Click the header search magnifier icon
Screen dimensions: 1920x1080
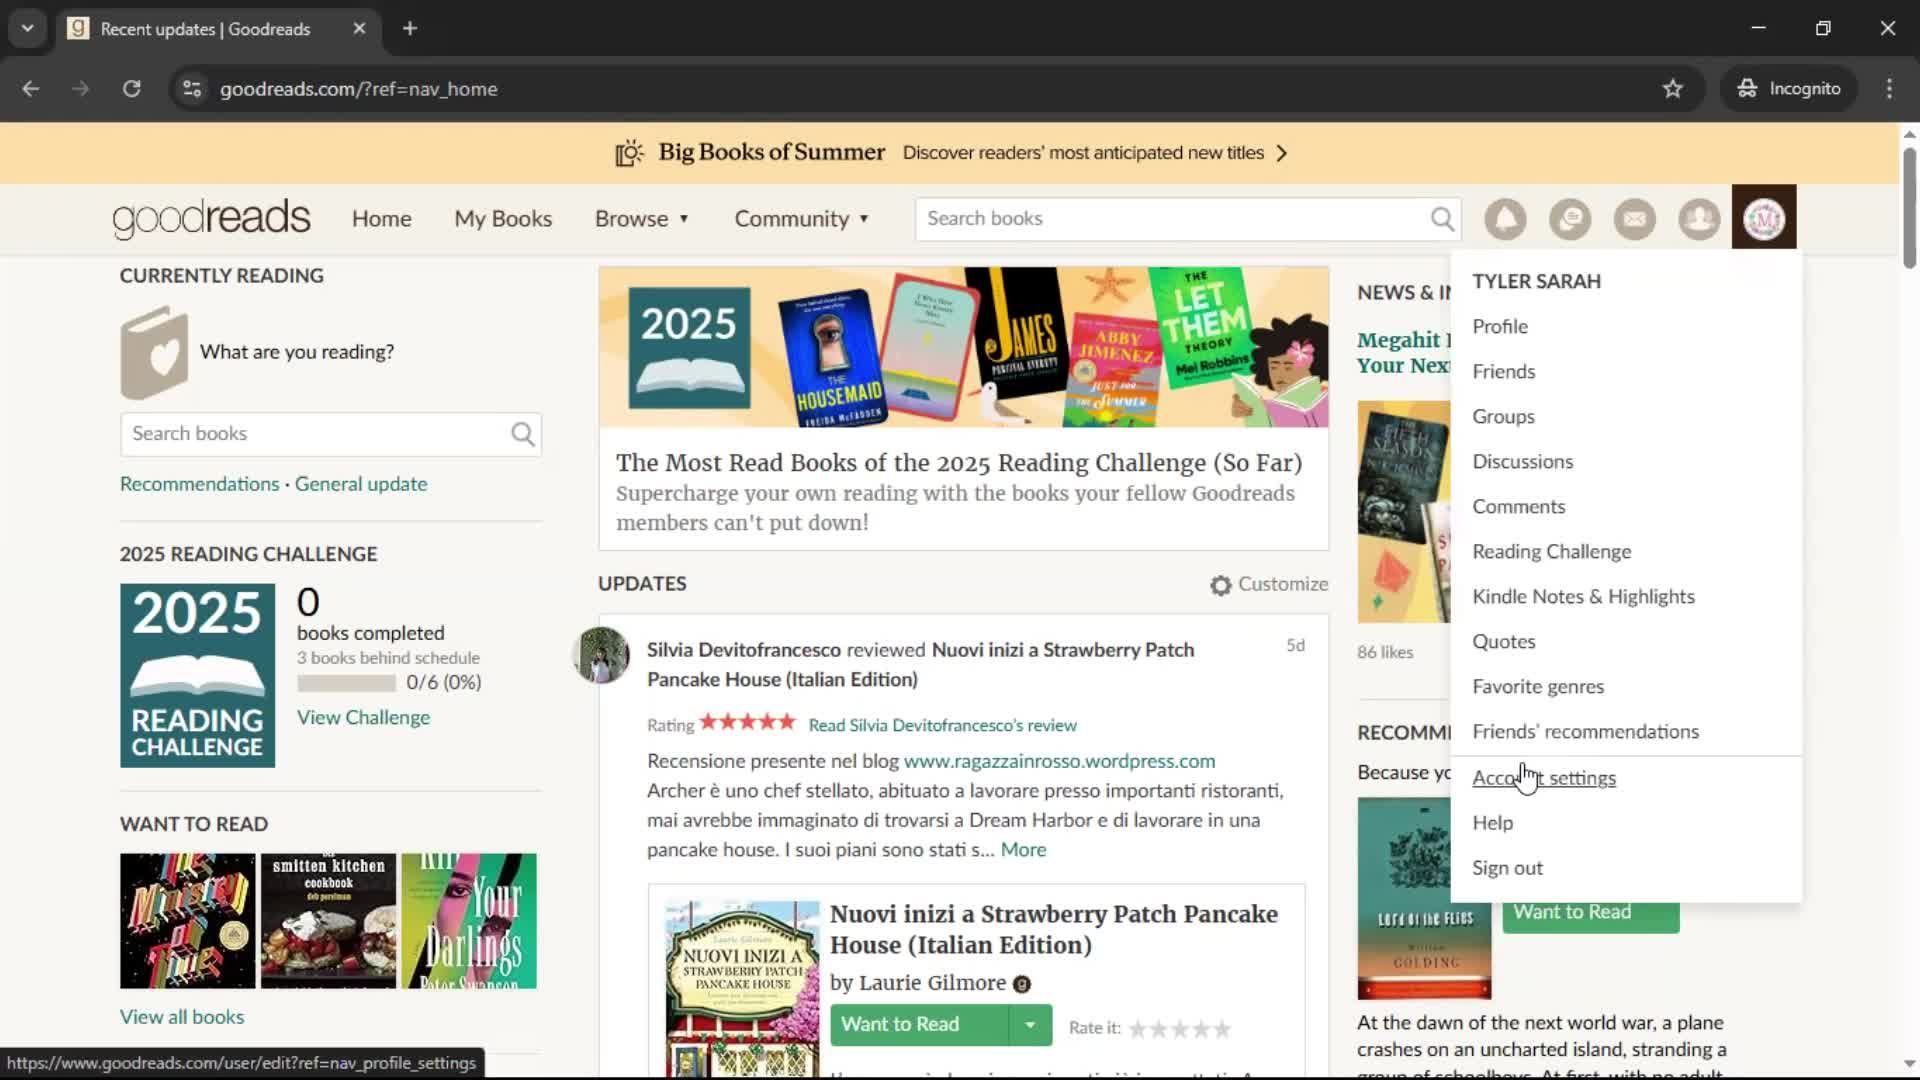(1441, 218)
